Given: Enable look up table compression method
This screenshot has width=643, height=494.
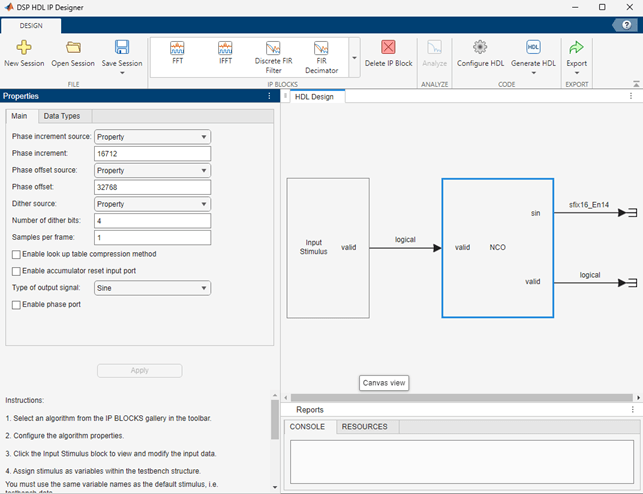Looking at the screenshot, I should click(16, 254).
